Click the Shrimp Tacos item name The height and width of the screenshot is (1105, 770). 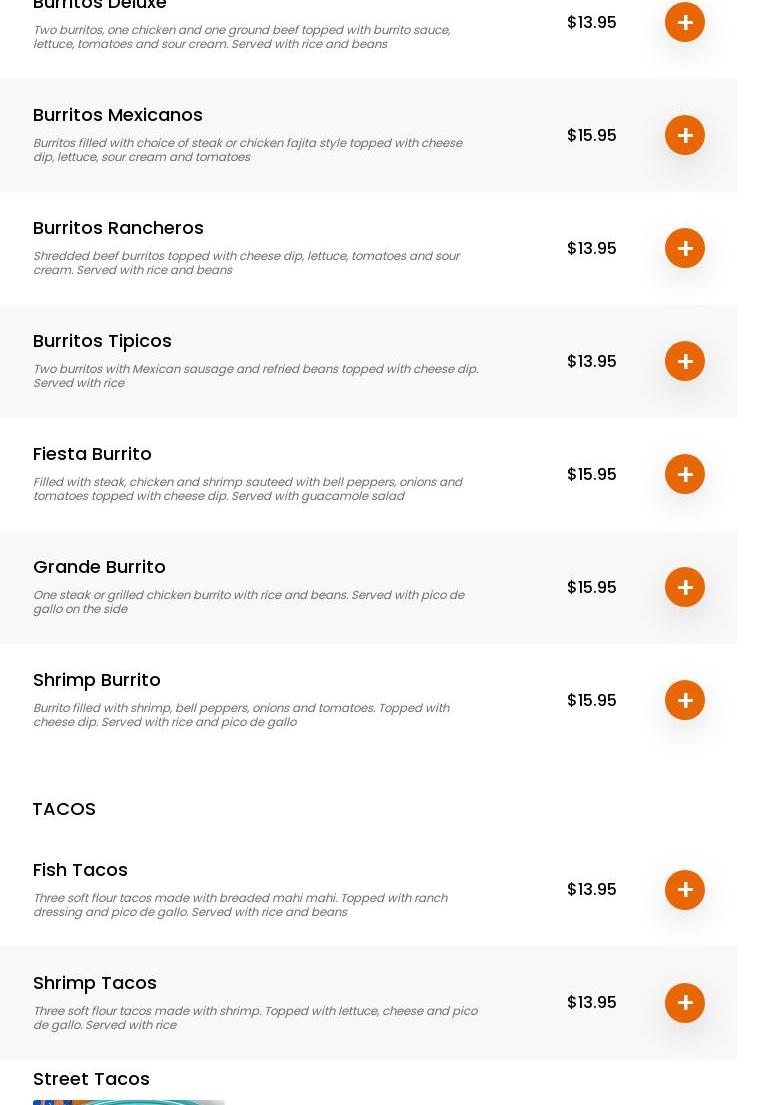tap(95, 983)
